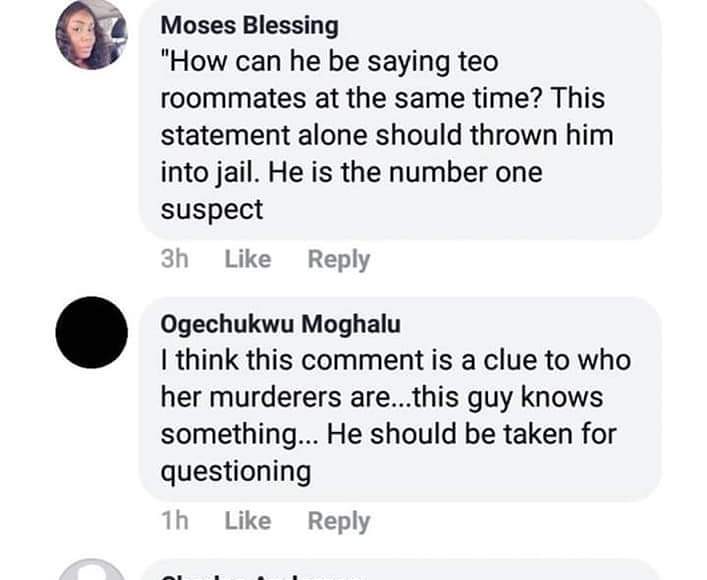Click Ogechukwu Moghalu's black circular avatar

pos(91,333)
